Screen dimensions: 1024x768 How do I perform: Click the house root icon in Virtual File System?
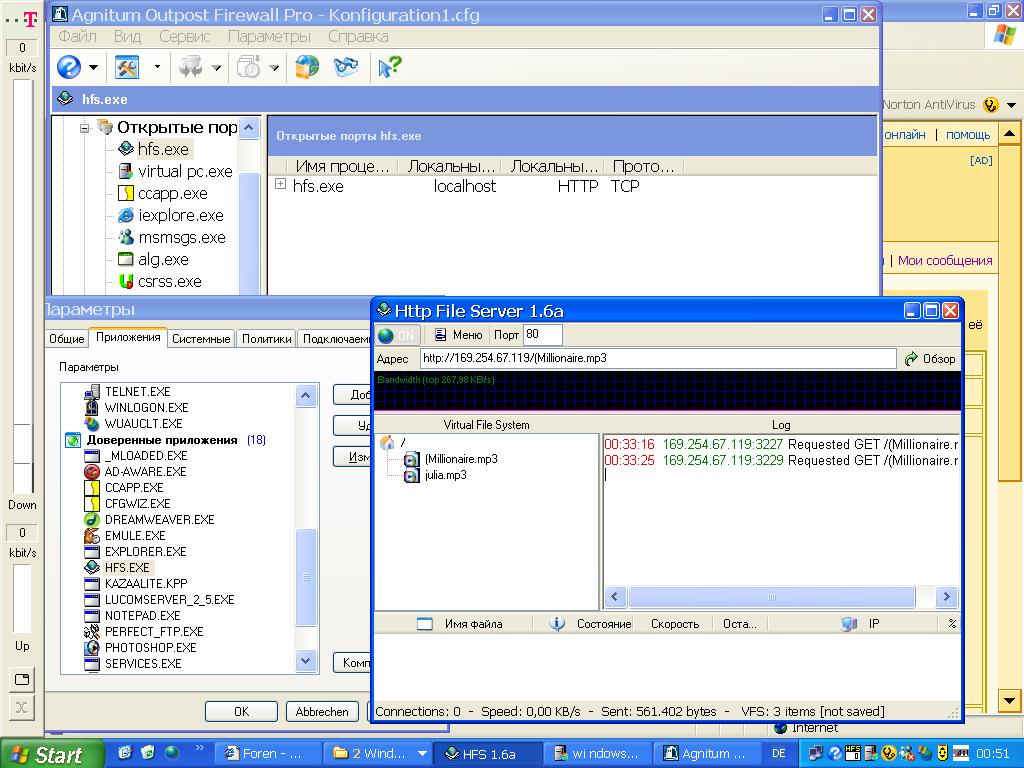(x=387, y=443)
